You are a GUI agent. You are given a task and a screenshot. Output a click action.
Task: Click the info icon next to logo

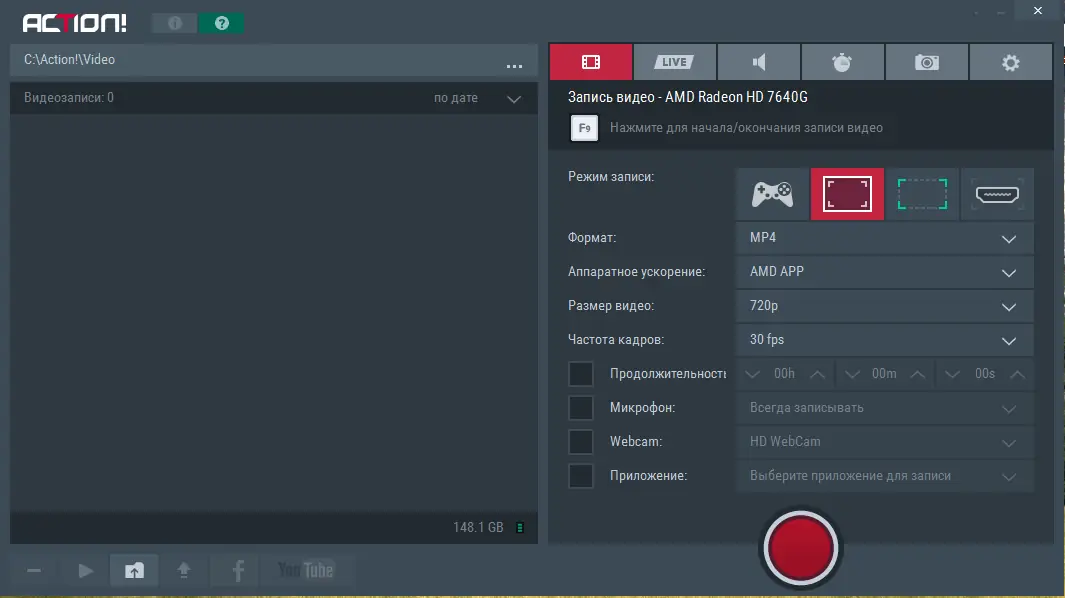coord(175,23)
